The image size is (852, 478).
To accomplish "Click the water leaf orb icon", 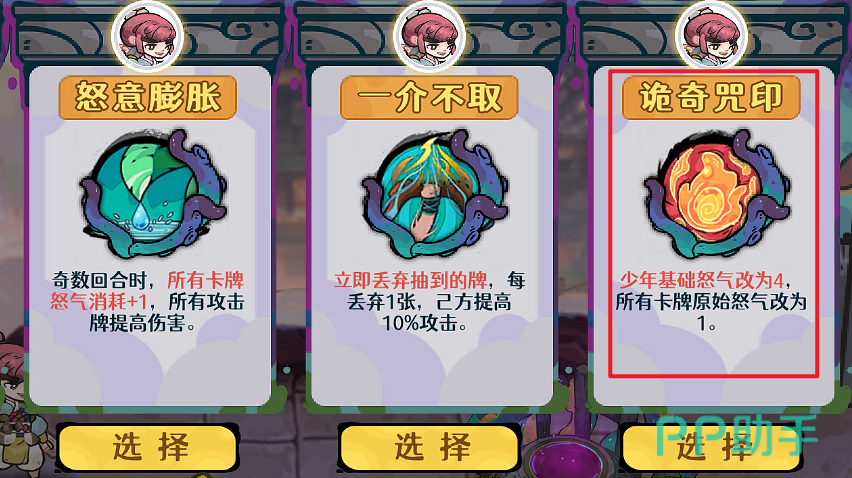I will point(152,194).
